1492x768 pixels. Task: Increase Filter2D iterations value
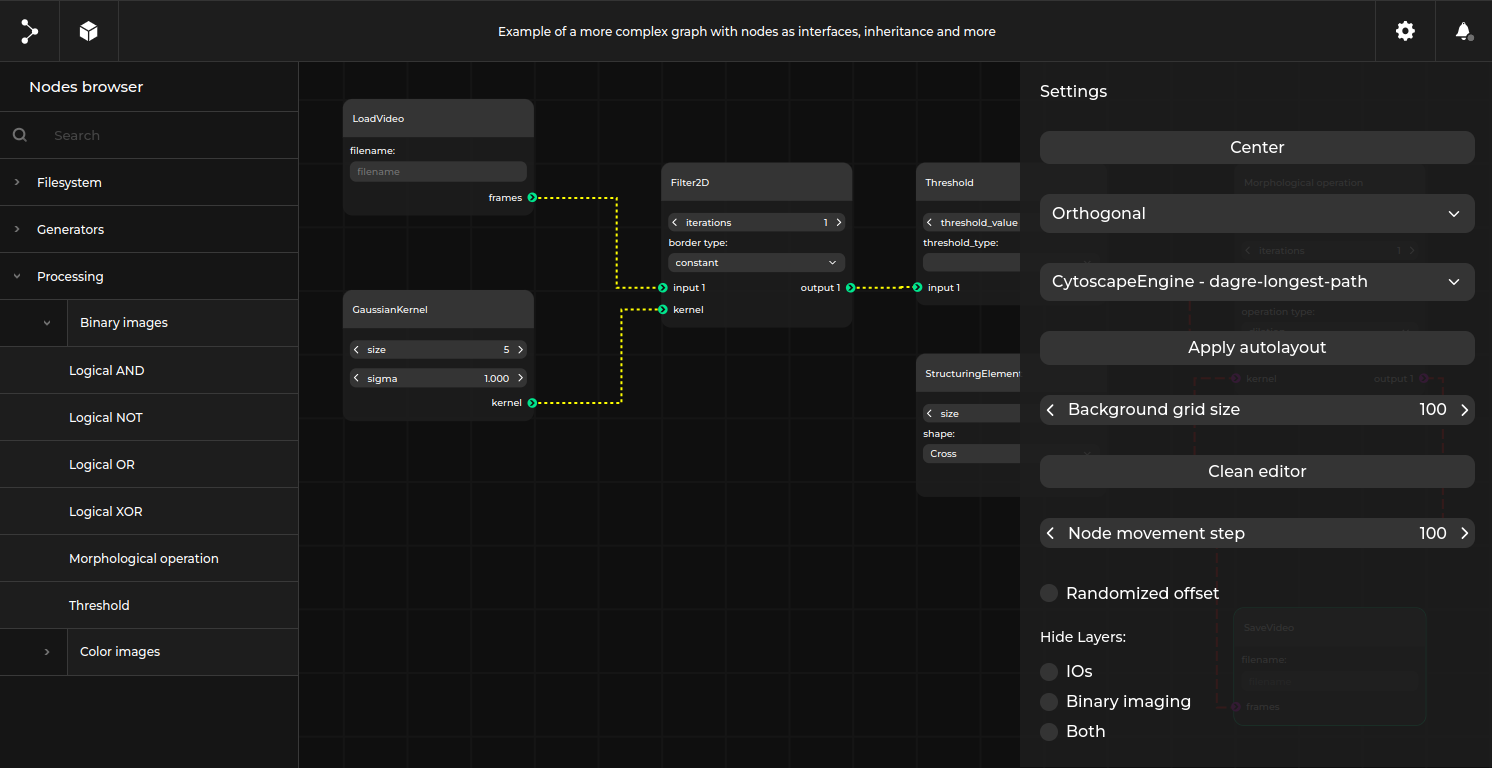coord(838,223)
